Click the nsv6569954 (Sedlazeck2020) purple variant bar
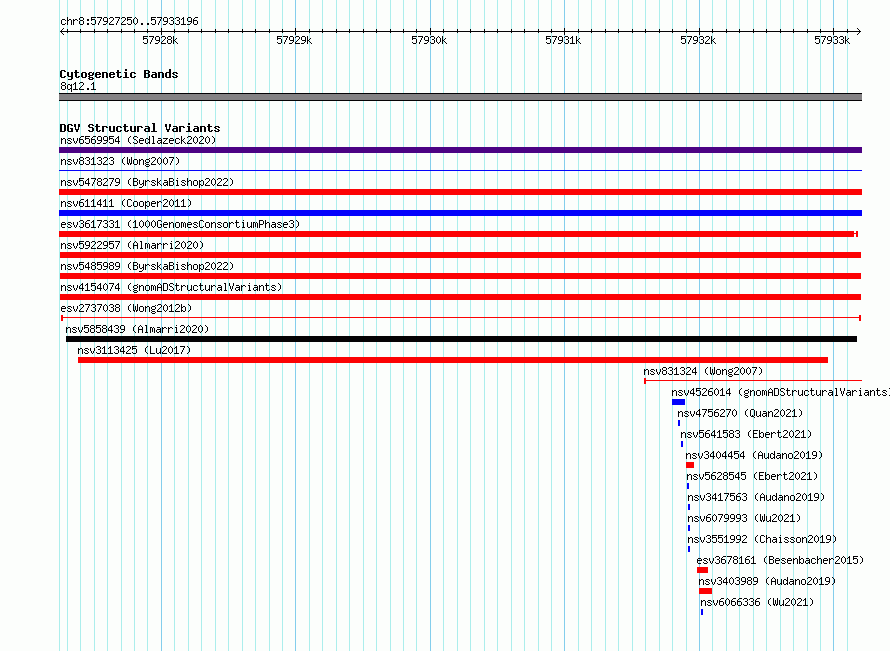Screen dimensions: 890x651 pyautogui.click(x=460, y=150)
